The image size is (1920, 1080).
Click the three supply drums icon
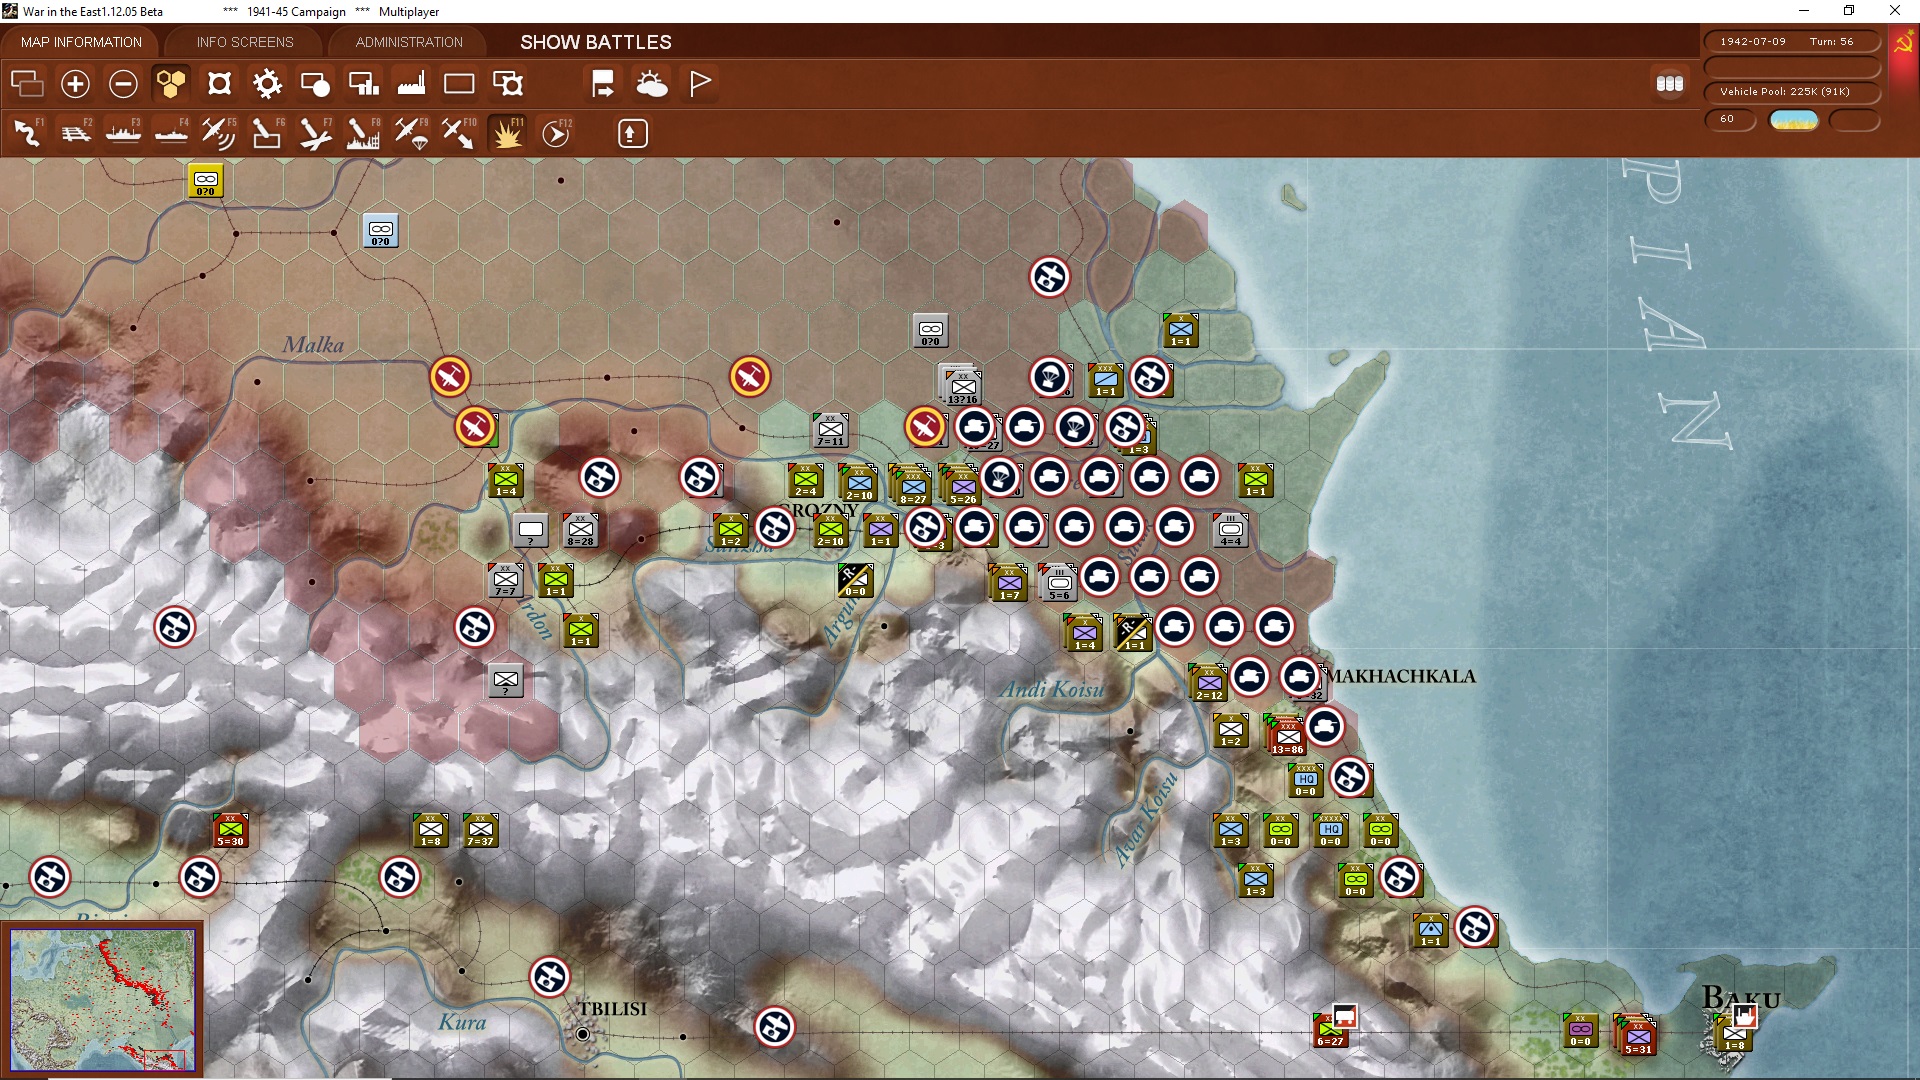click(1670, 84)
